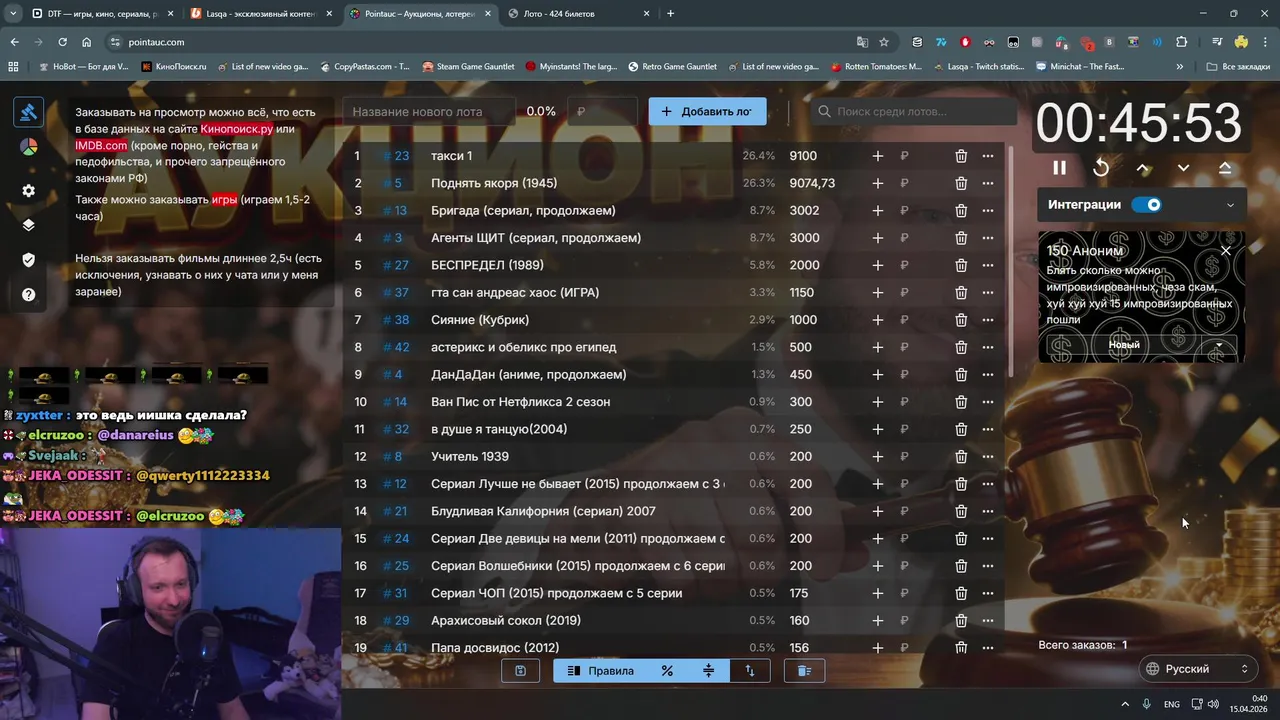Open the Правила button in bottom toolbar
The height and width of the screenshot is (720, 1280).
600,671
